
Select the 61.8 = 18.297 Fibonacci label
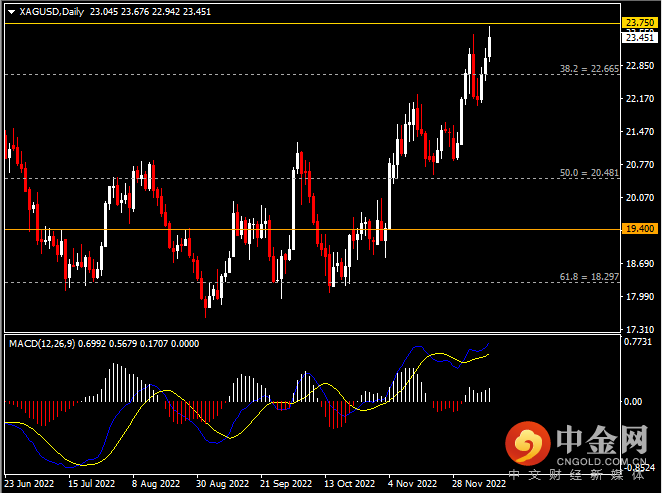pyautogui.click(x=590, y=276)
